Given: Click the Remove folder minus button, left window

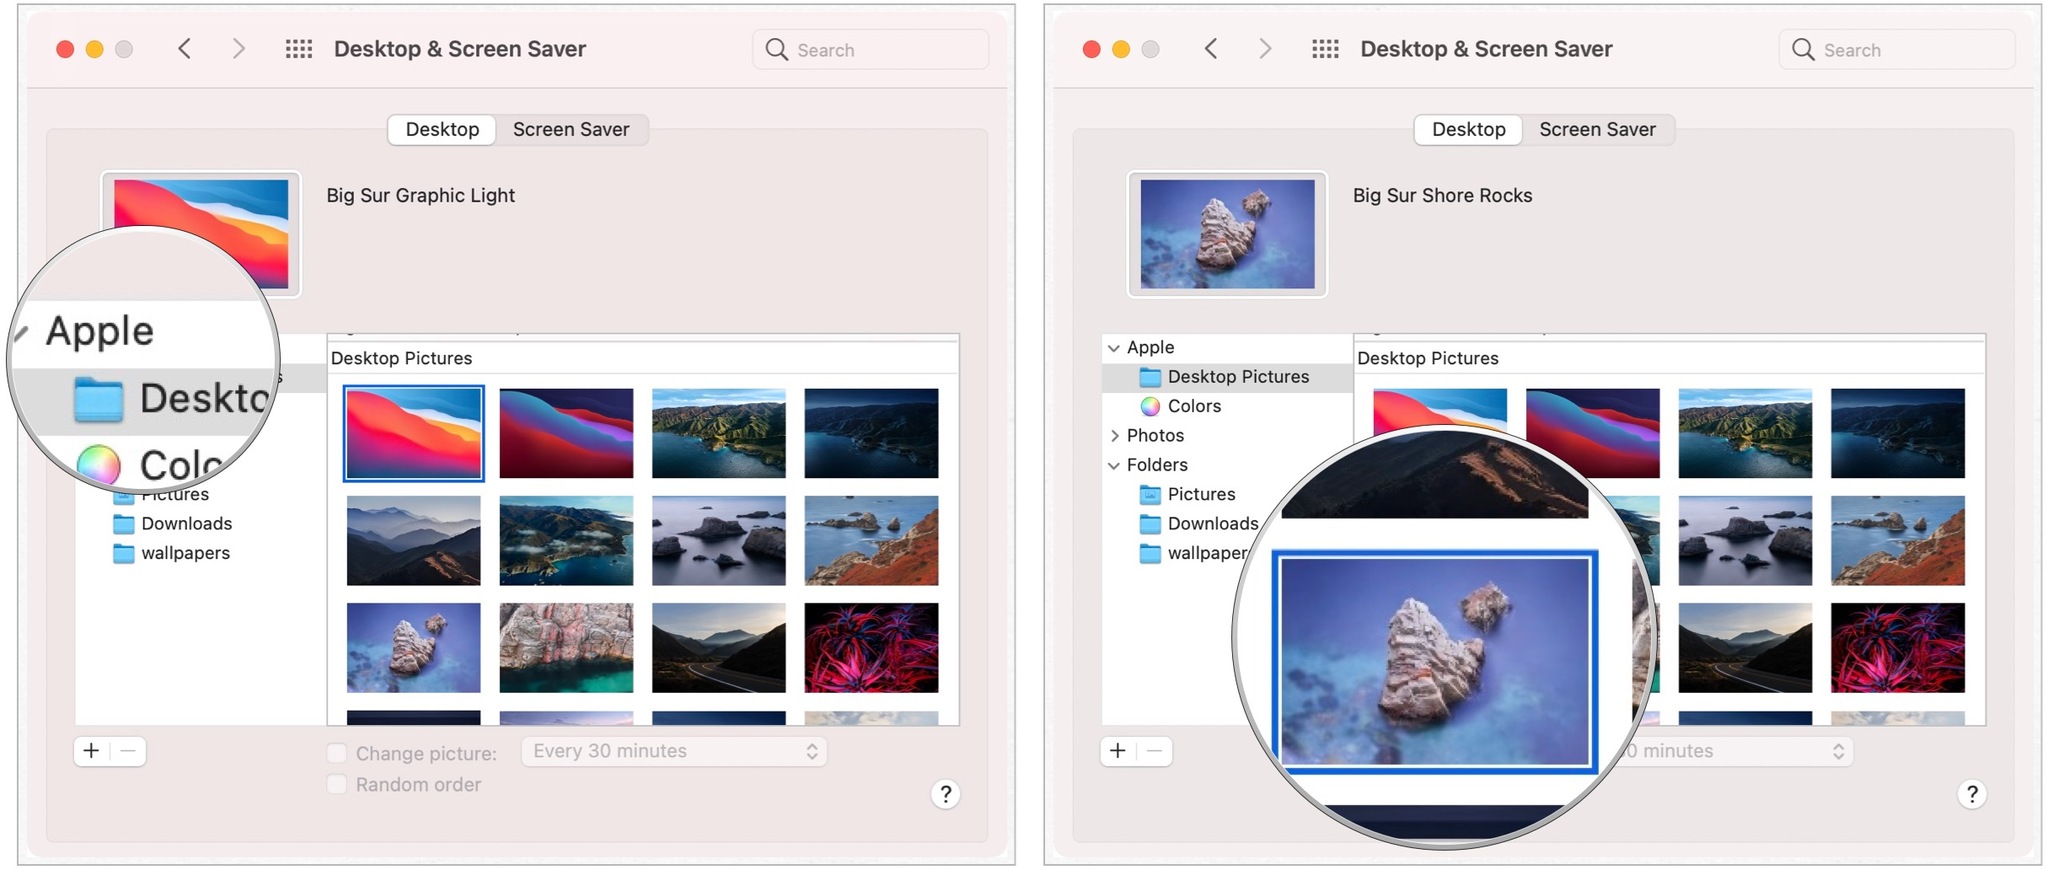Looking at the screenshot, I should point(128,751).
